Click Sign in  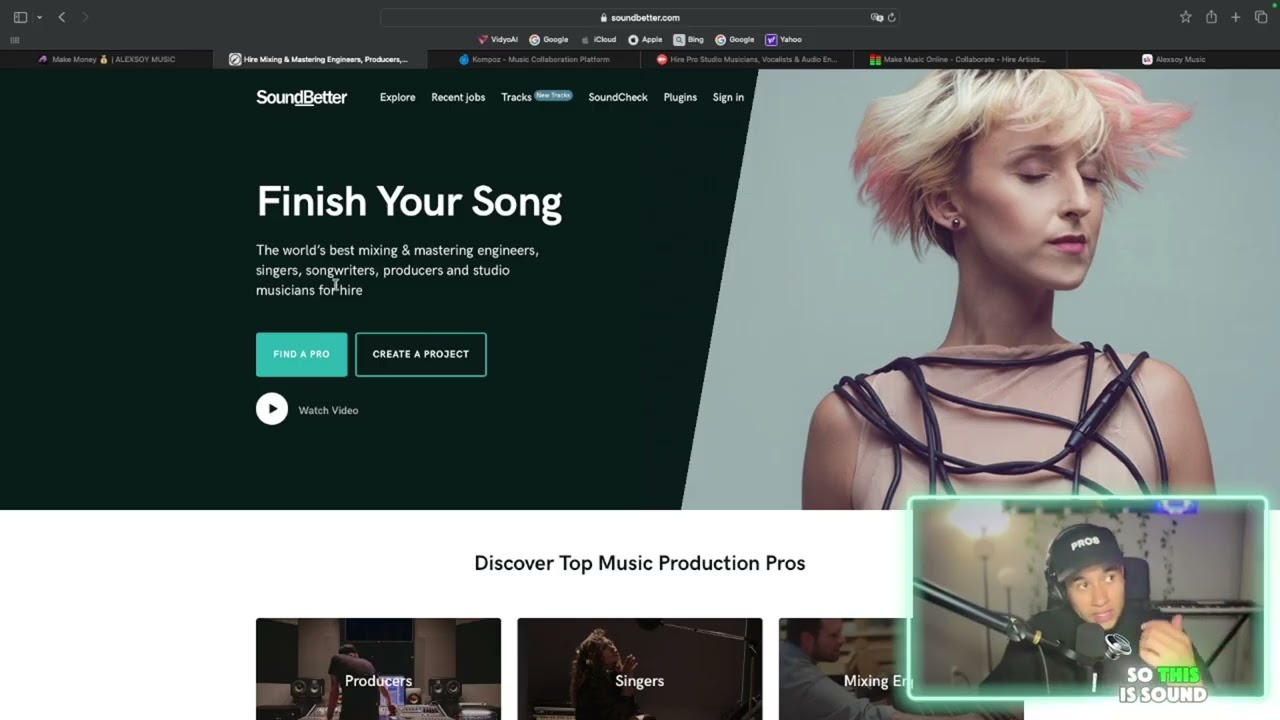728,97
